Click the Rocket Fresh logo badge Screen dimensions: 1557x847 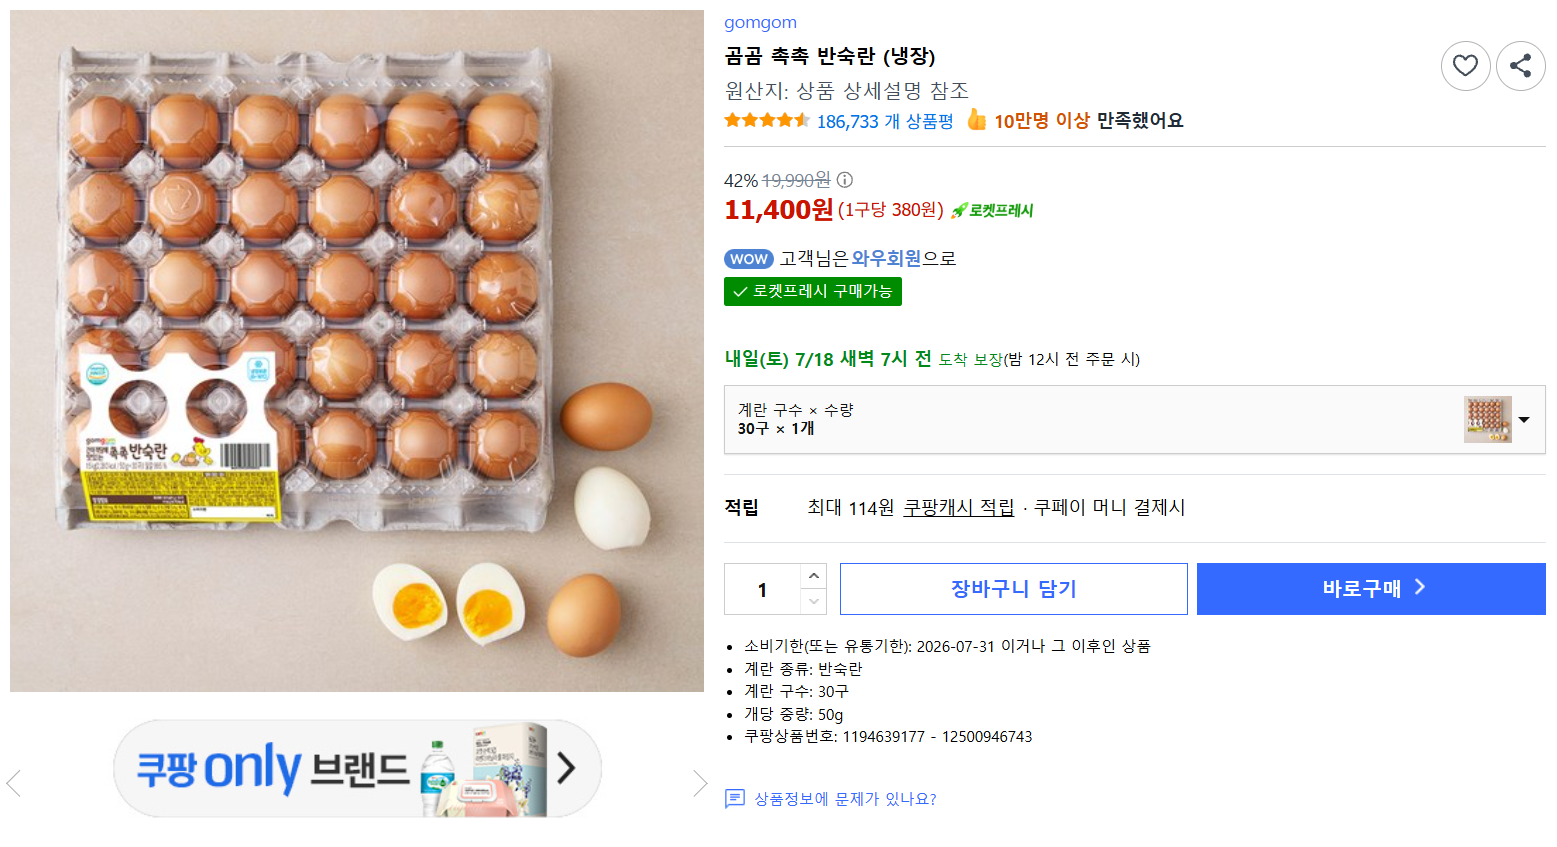point(992,210)
